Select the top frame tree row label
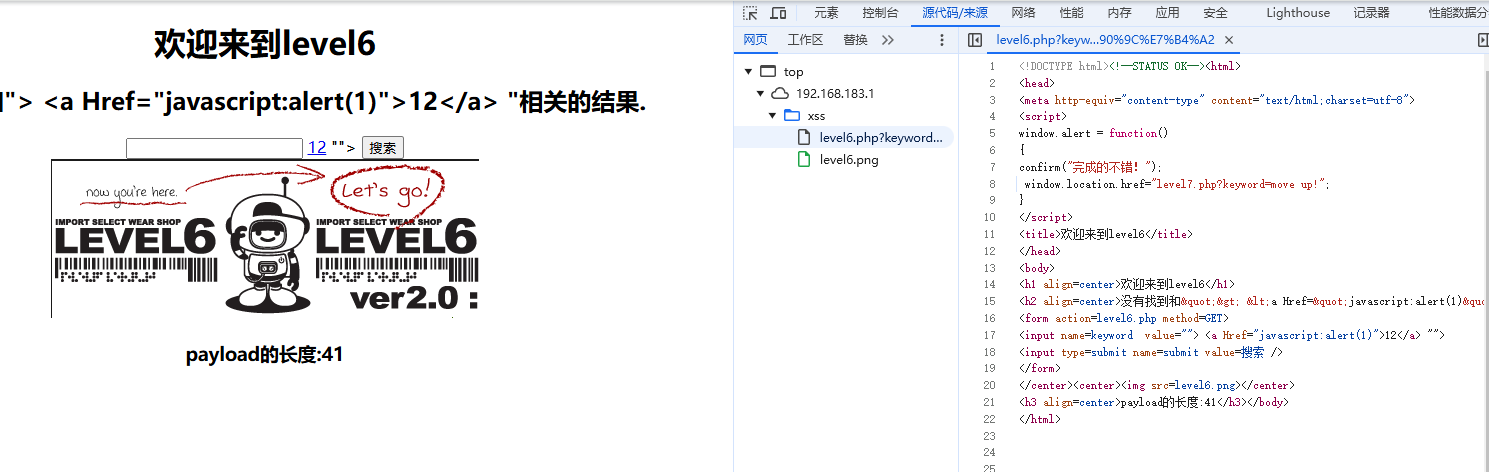 click(793, 72)
